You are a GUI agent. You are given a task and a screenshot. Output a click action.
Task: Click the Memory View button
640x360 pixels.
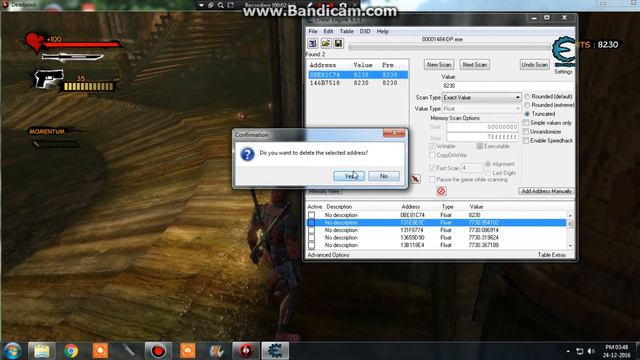(x=324, y=191)
